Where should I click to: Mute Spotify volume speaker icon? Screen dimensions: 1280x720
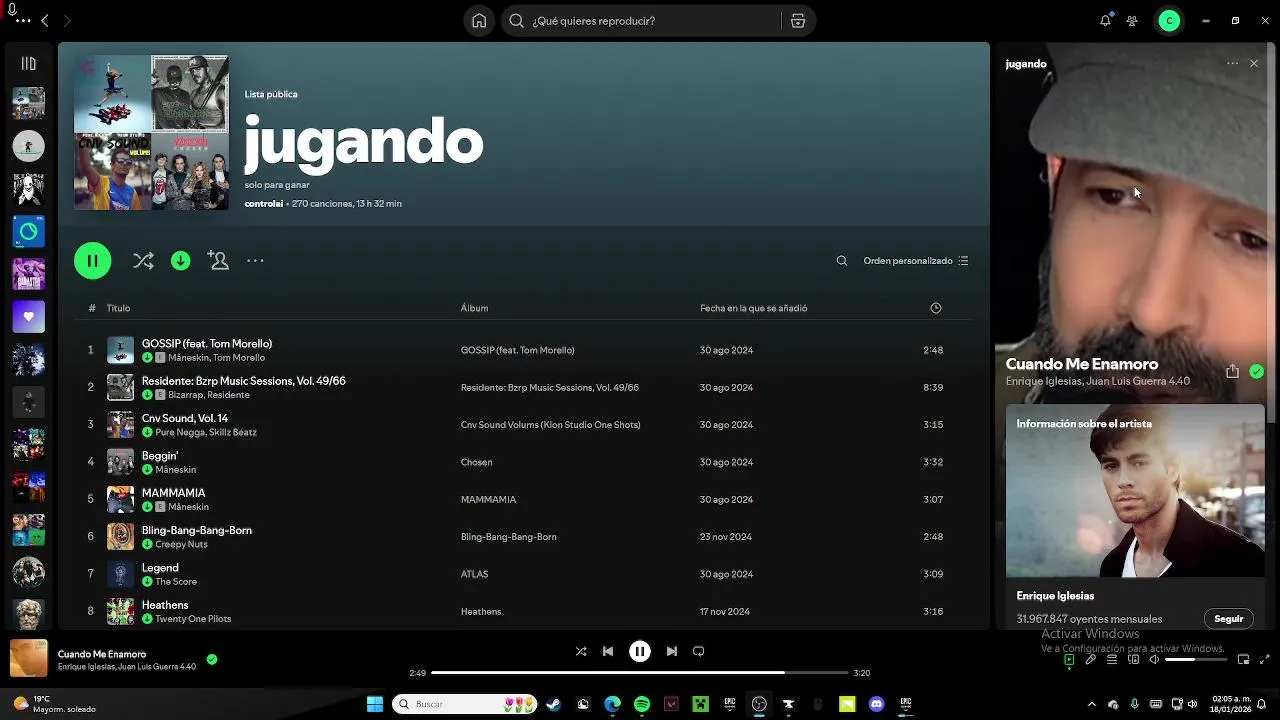(x=1154, y=660)
